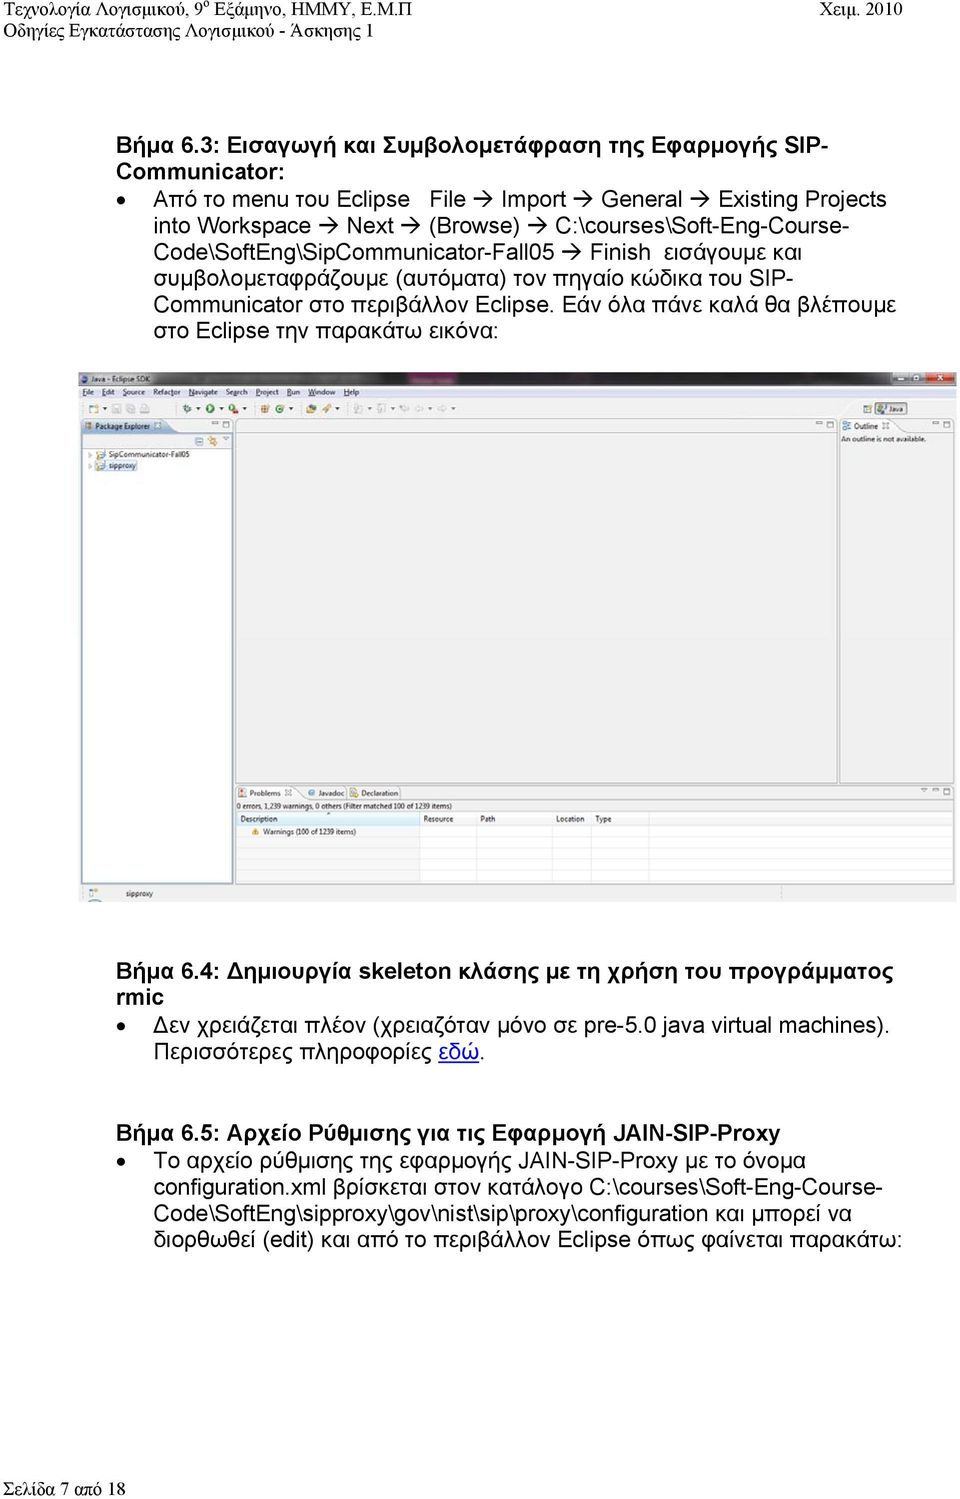Click the Save toolbar icon
960x1499 pixels.
click(116, 409)
